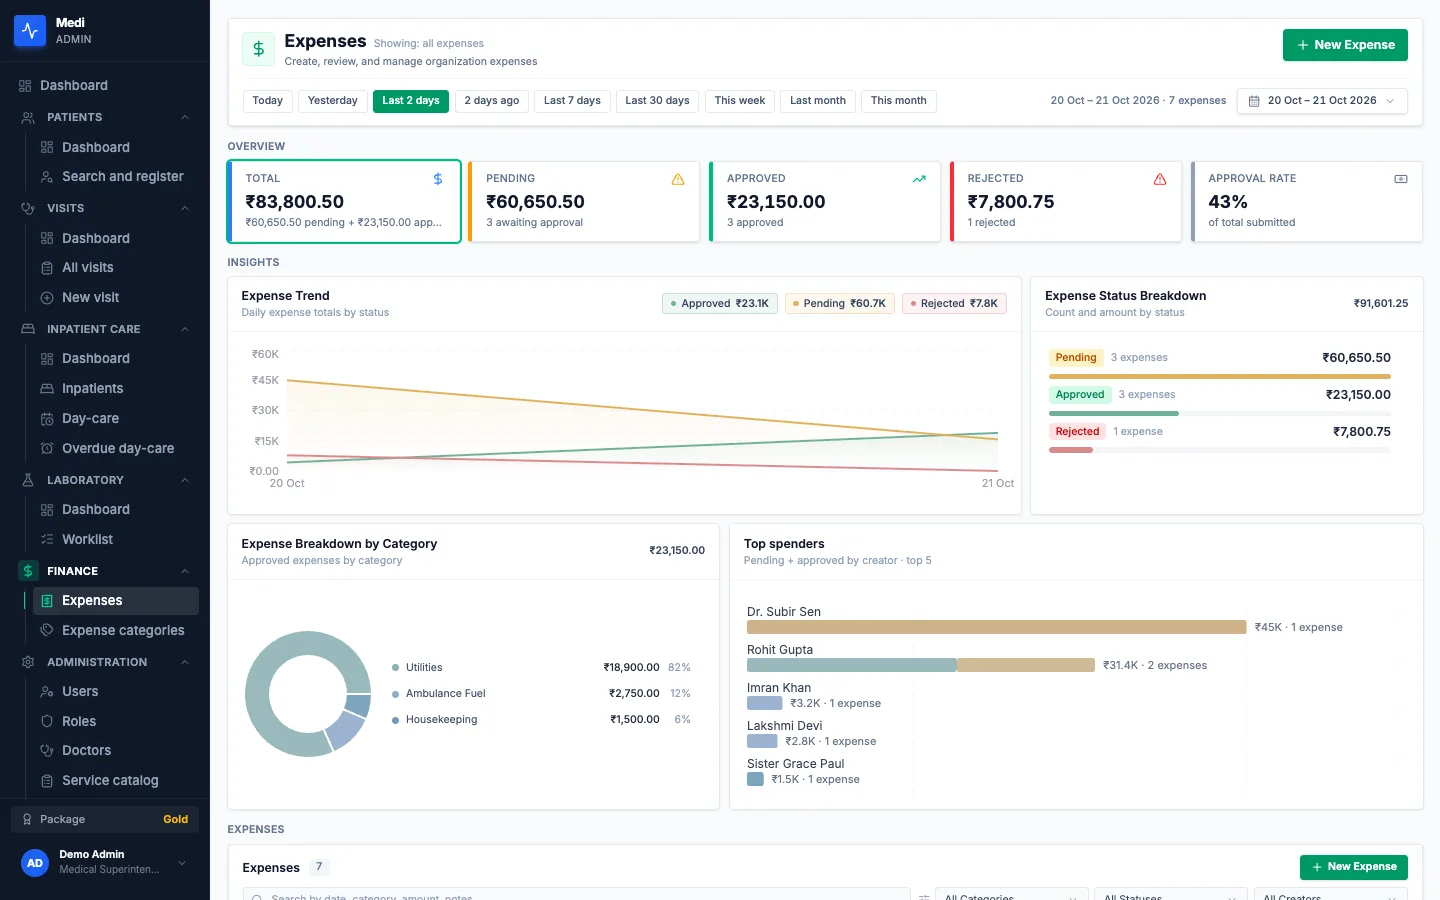
Task: Click the alert icon on Rejected card
Action: (1160, 179)
